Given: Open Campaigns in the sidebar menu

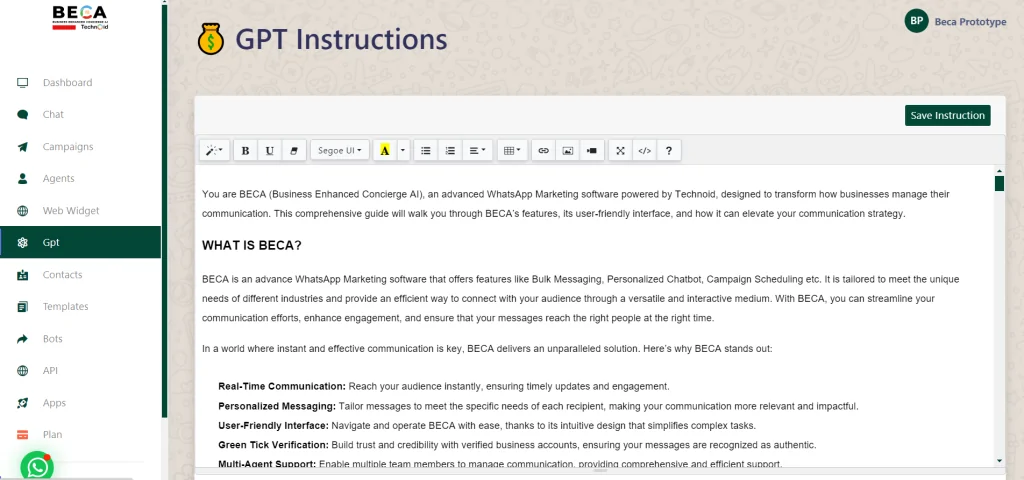Looking at the screenshot, I should tap(67, 147).
